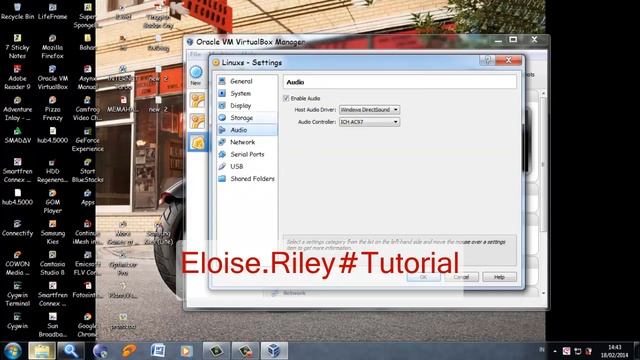Open the Host Audio Driver dropdown
The image size is (640, 360).
tap(369, 110)
